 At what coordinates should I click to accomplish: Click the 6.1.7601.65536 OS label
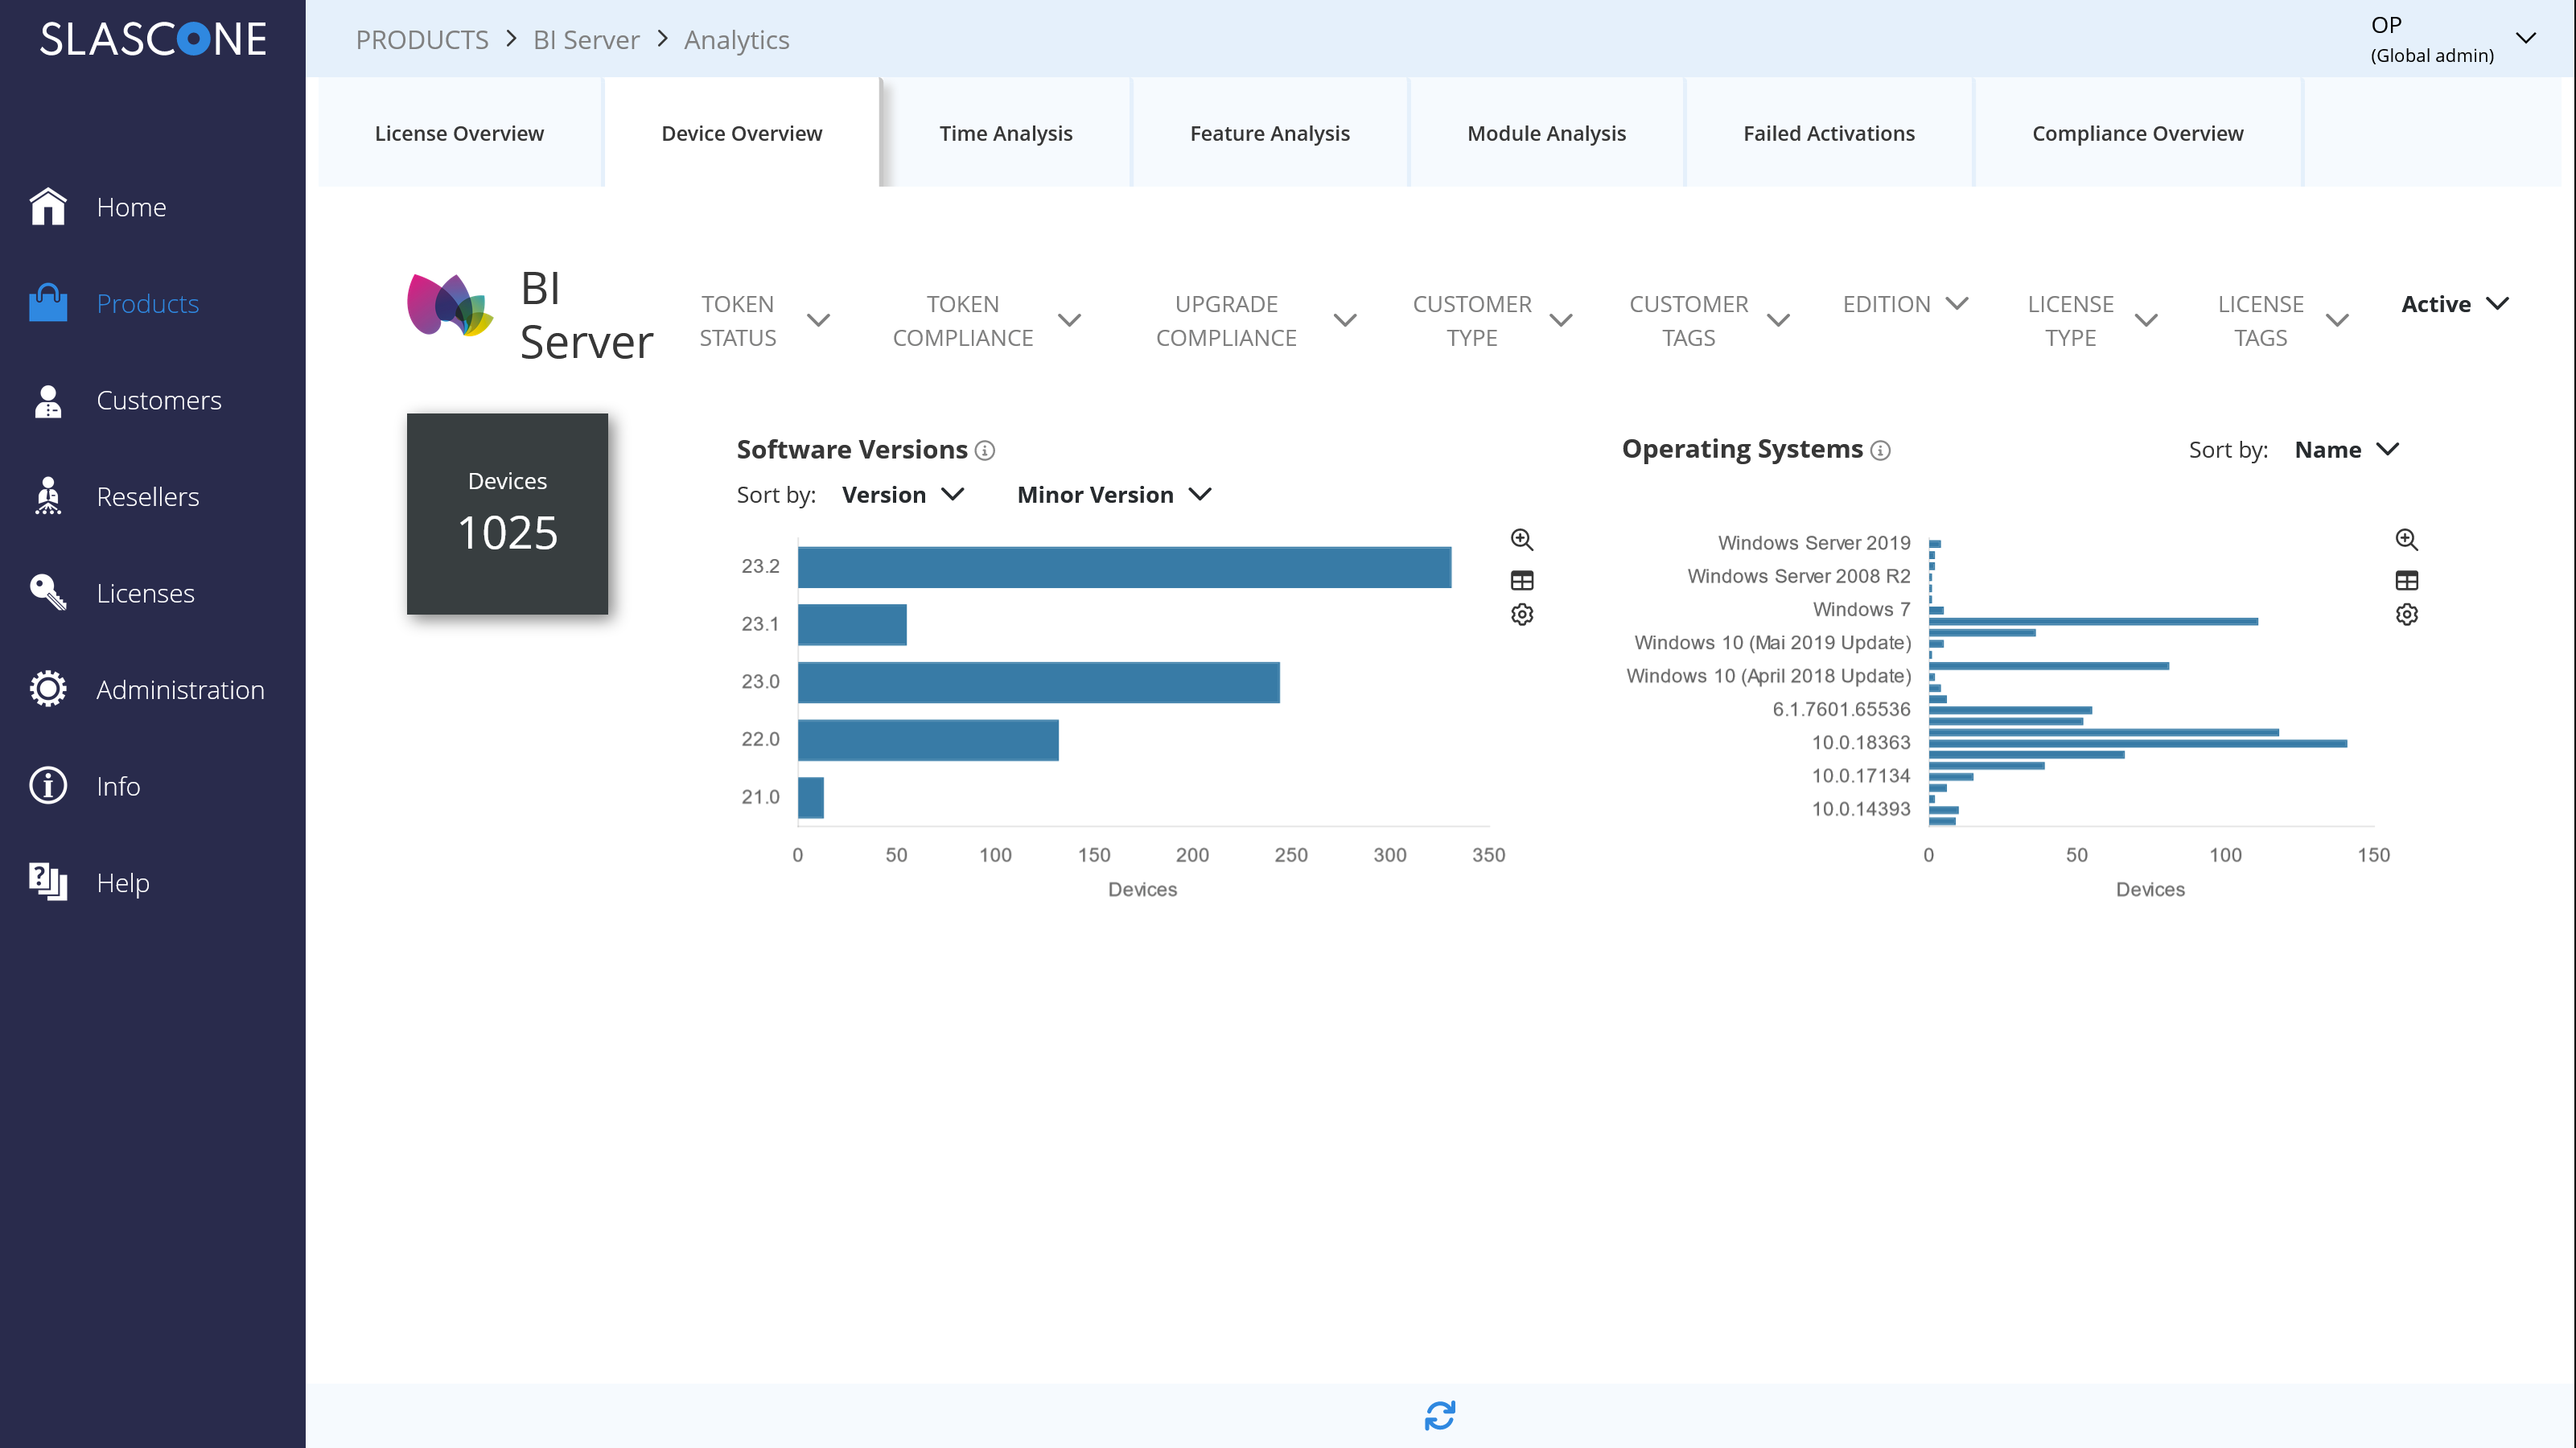[x=1841, y=709]
